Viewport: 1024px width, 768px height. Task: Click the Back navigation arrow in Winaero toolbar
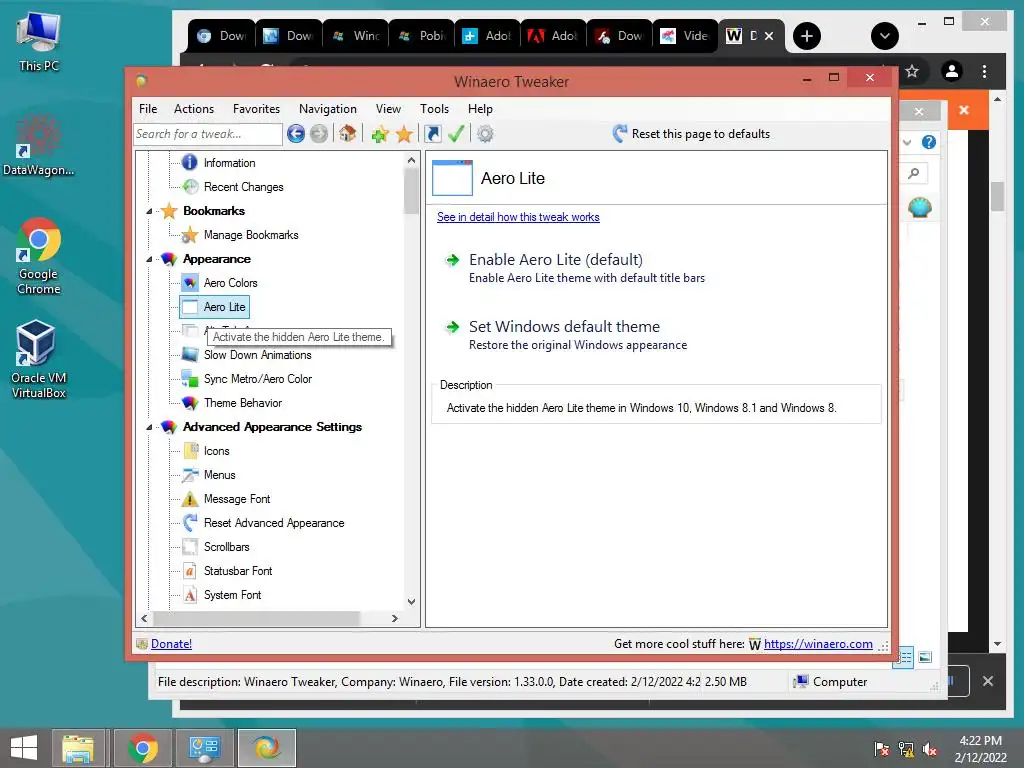[296, 134]
